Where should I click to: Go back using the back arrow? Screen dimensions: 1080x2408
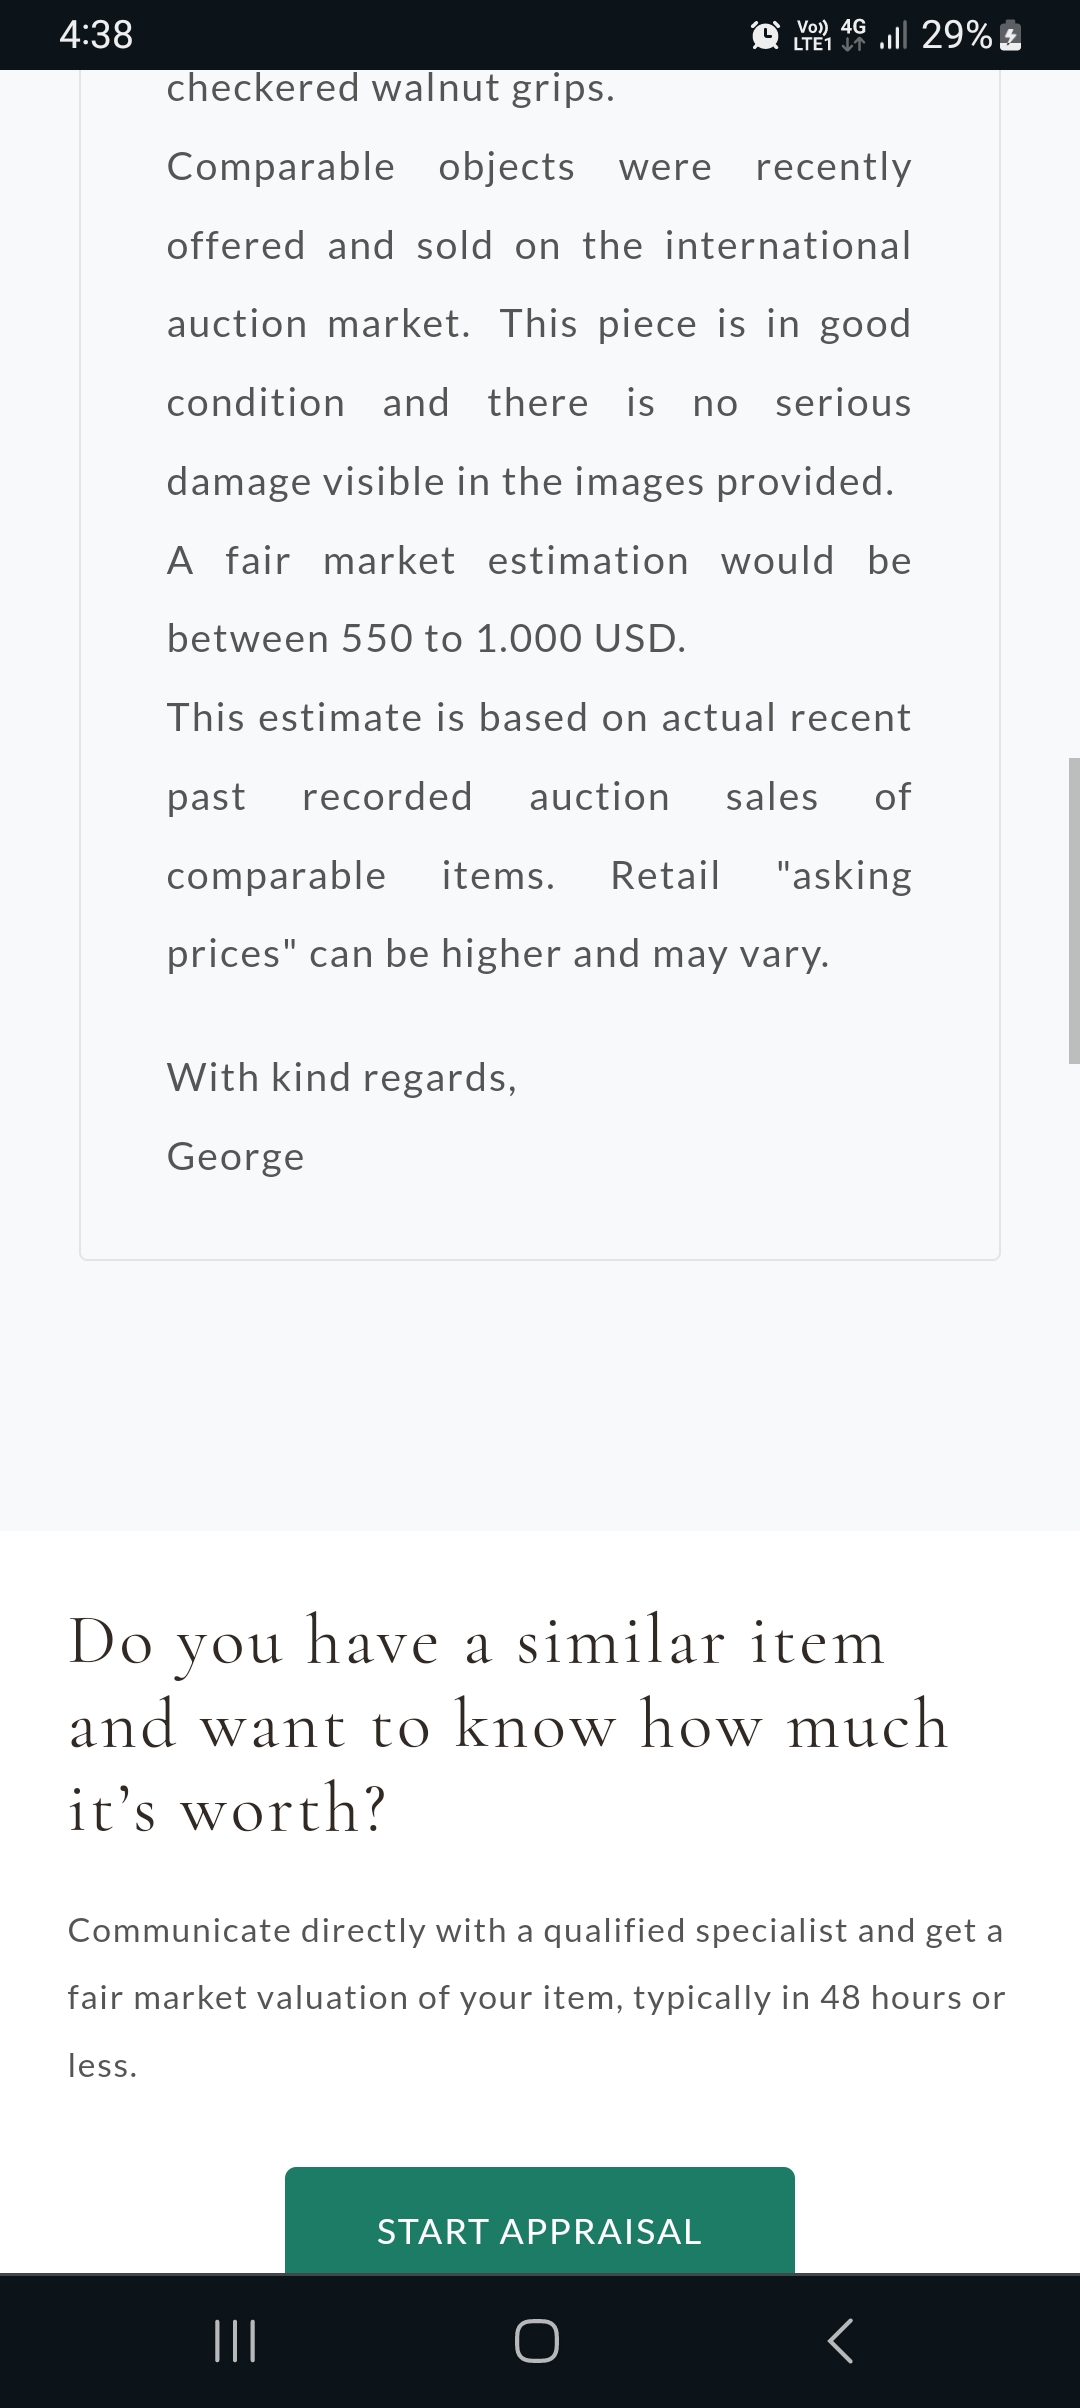[x=840, y=2341]
